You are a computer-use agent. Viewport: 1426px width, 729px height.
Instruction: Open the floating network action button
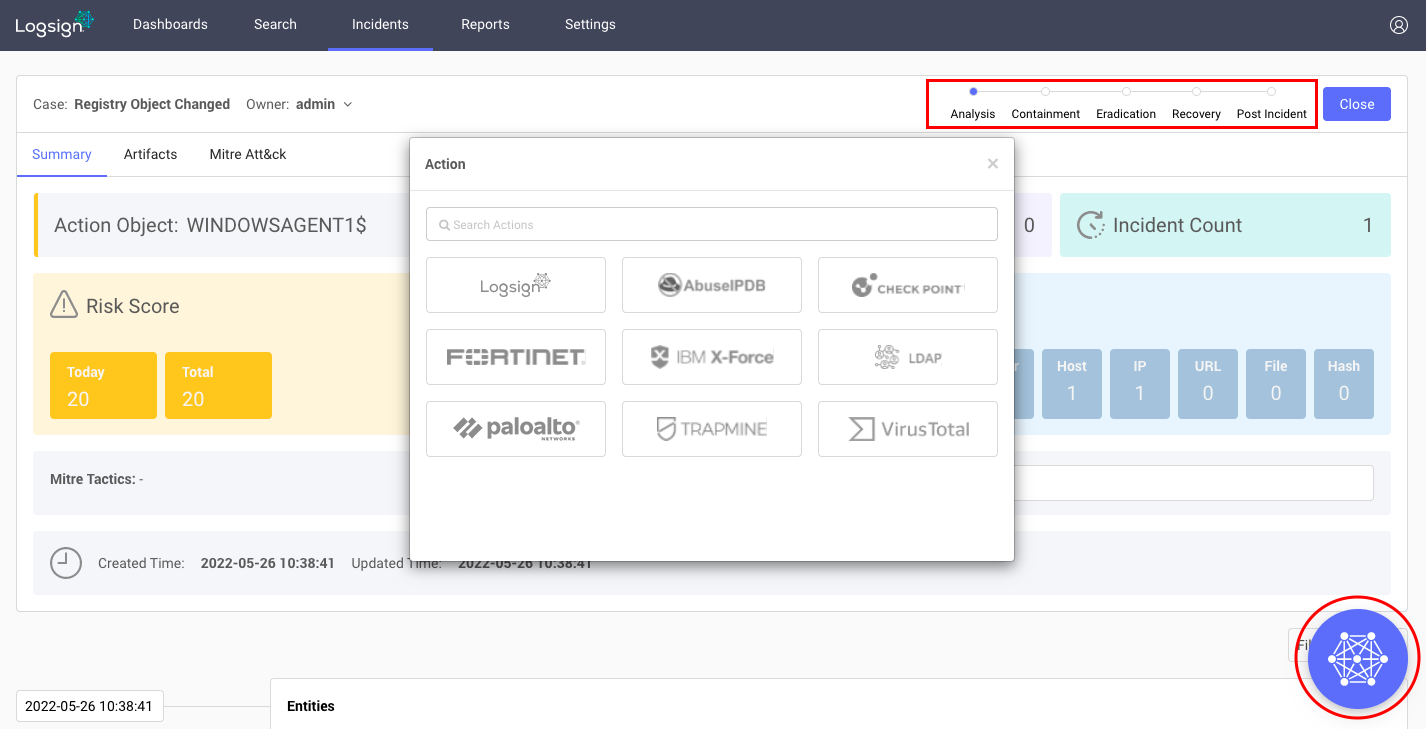point(1357,659)
